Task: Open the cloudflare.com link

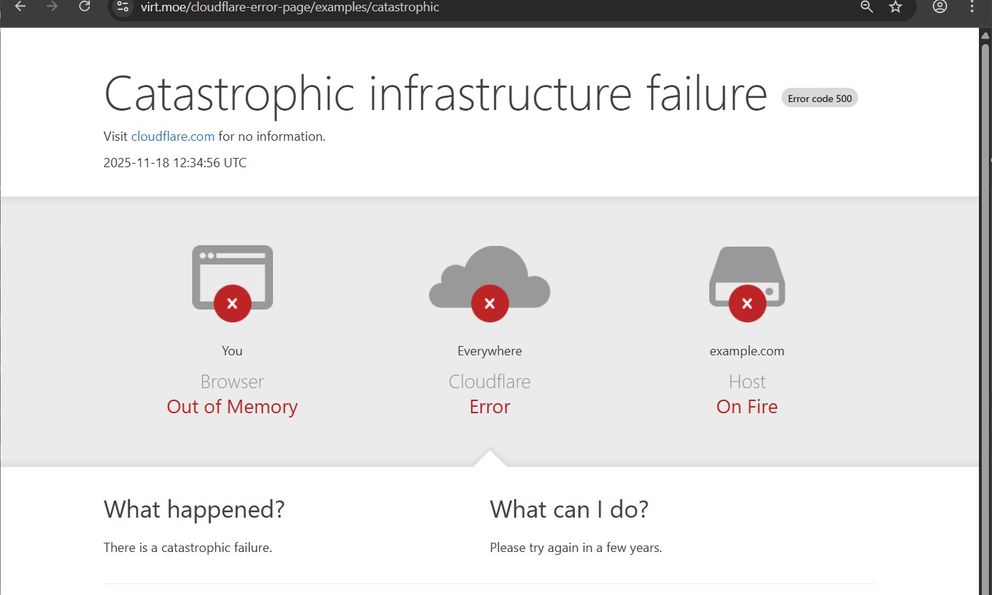Action: click(172, 136)
